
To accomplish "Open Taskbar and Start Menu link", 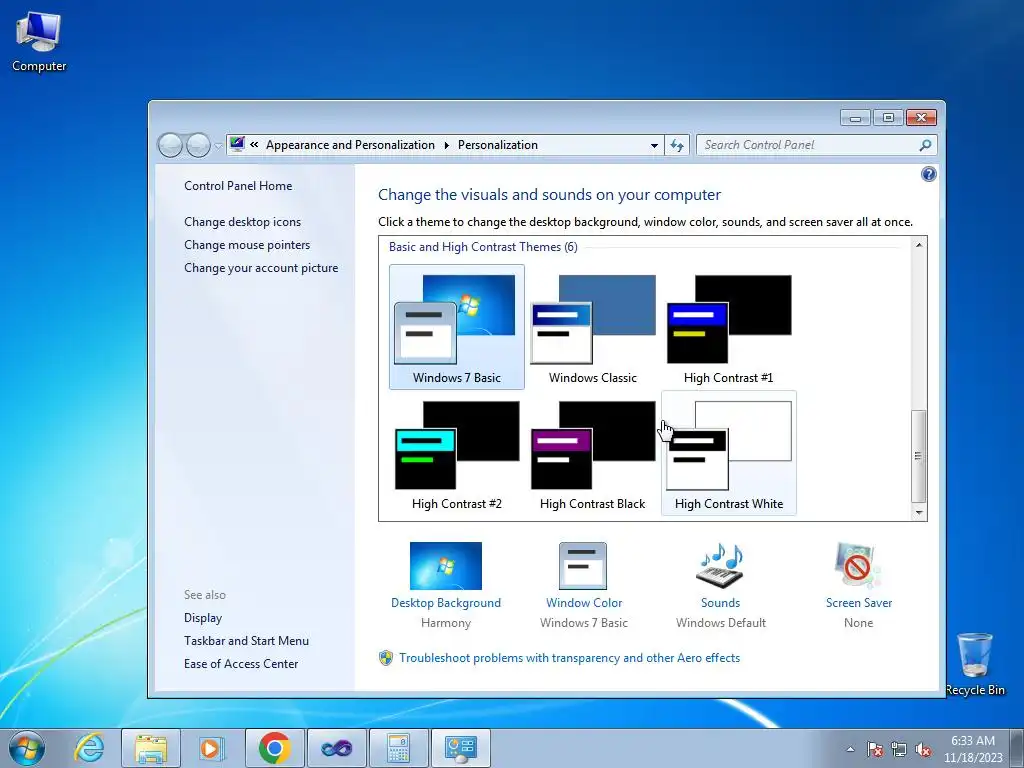I will pos(246,641).
